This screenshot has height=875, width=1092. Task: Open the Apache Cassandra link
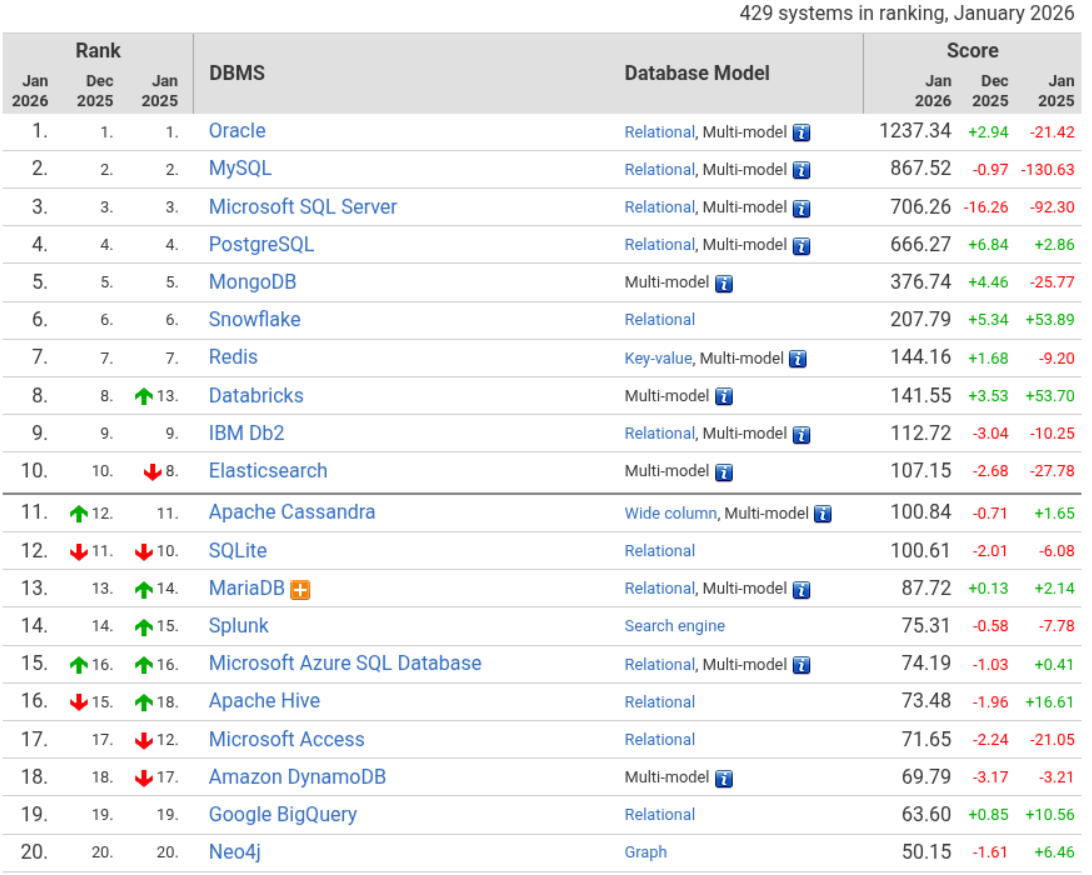click(292, 512)
